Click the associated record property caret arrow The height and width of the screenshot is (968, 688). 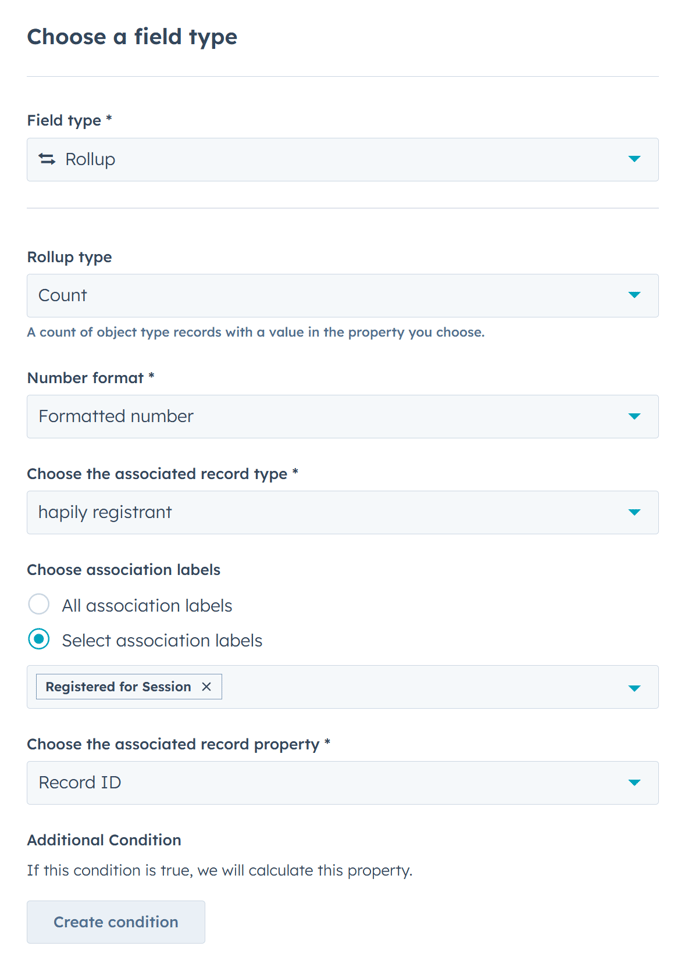pos(634,783)
